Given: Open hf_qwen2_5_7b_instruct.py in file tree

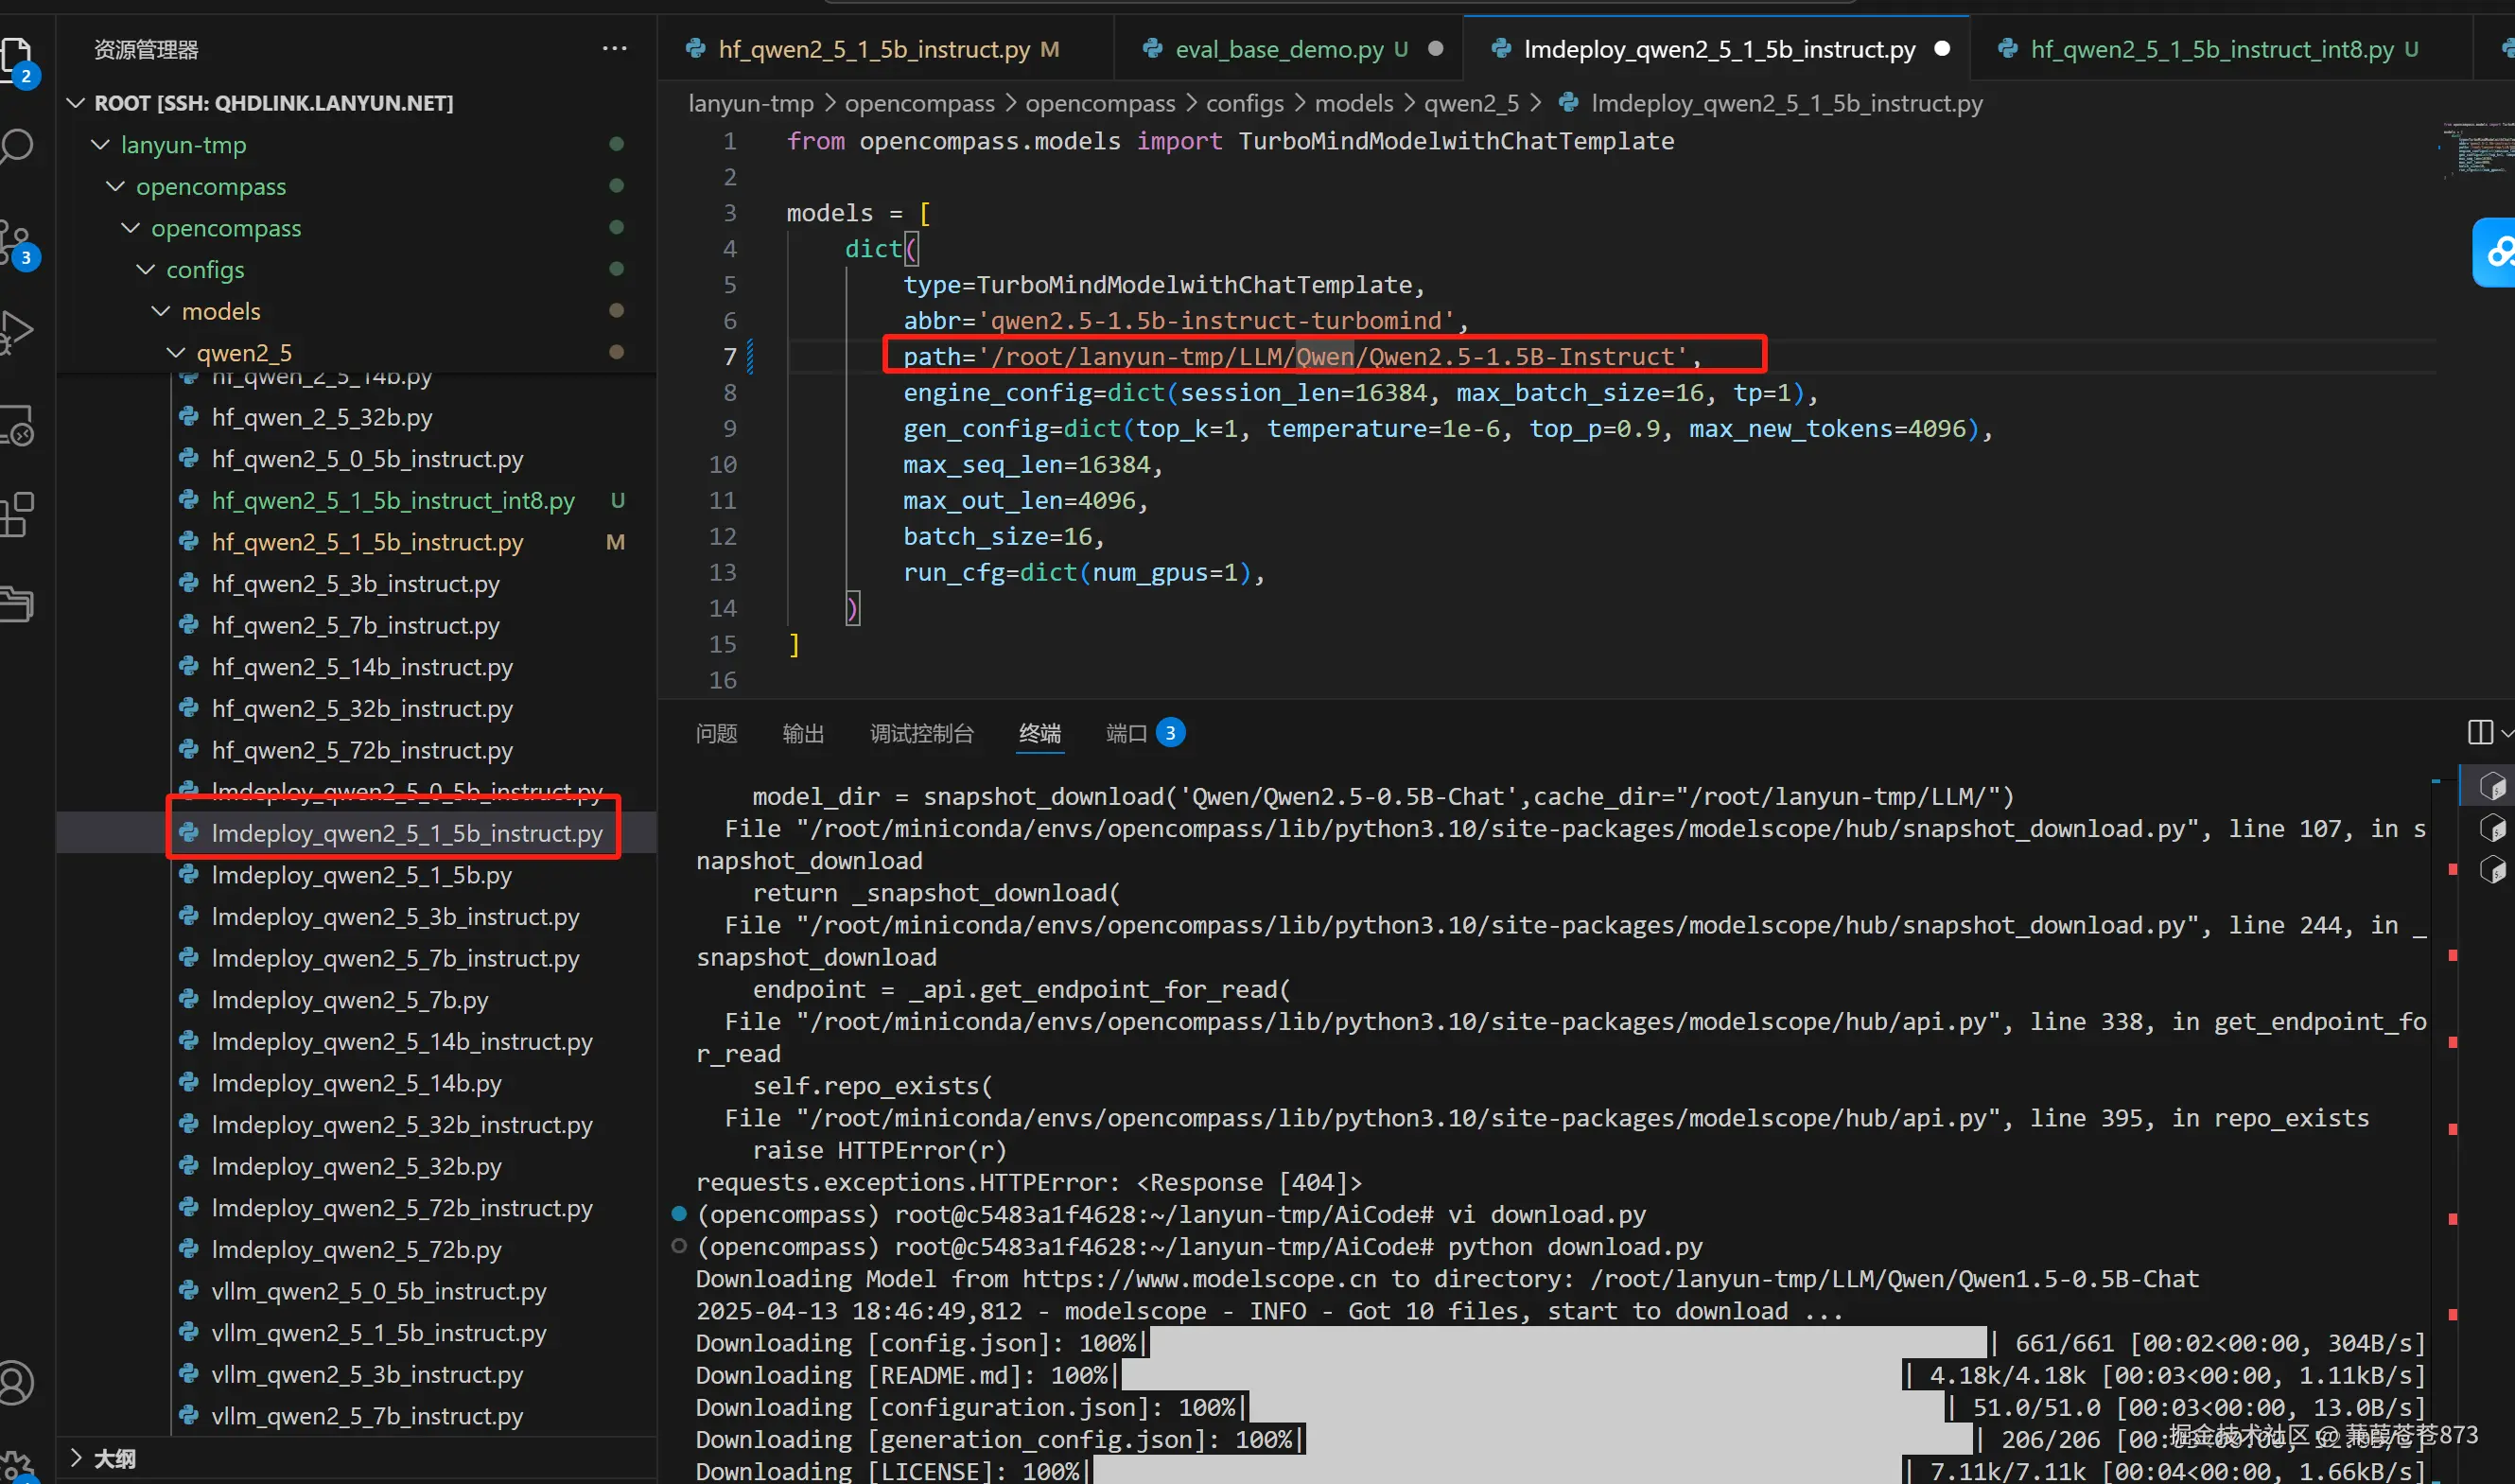Looking at the screenshot, I should click(355, 625).
